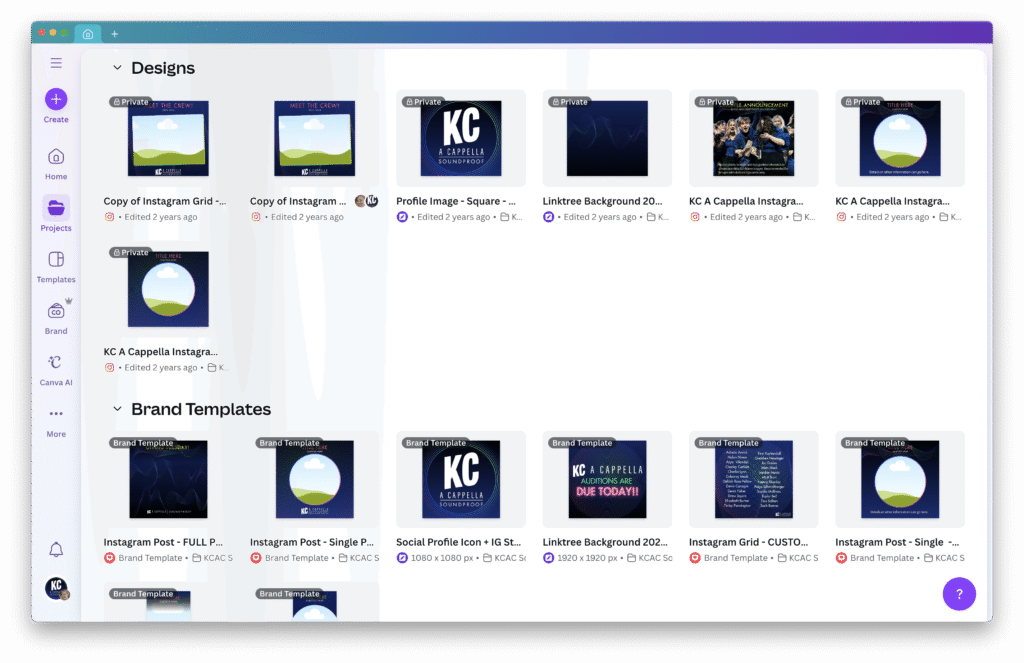Image resolution: width=1024 pixels, height=663 pixels.
Task: Click the Linktree Background 20... title
Action: tap(602, 201)
